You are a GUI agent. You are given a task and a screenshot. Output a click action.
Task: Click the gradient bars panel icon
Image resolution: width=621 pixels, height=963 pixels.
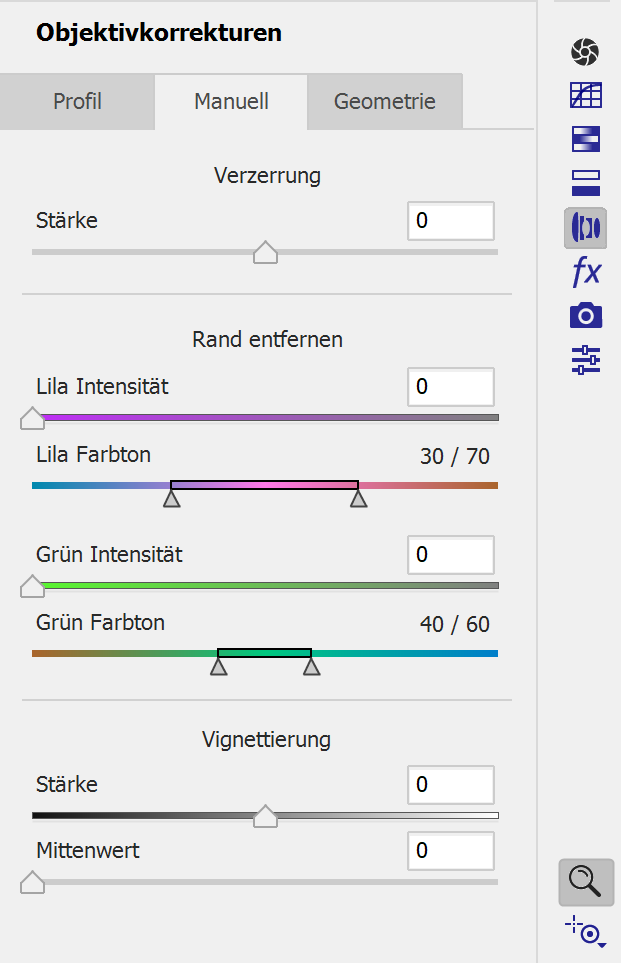pyautogui.click(x=585, y=139)
